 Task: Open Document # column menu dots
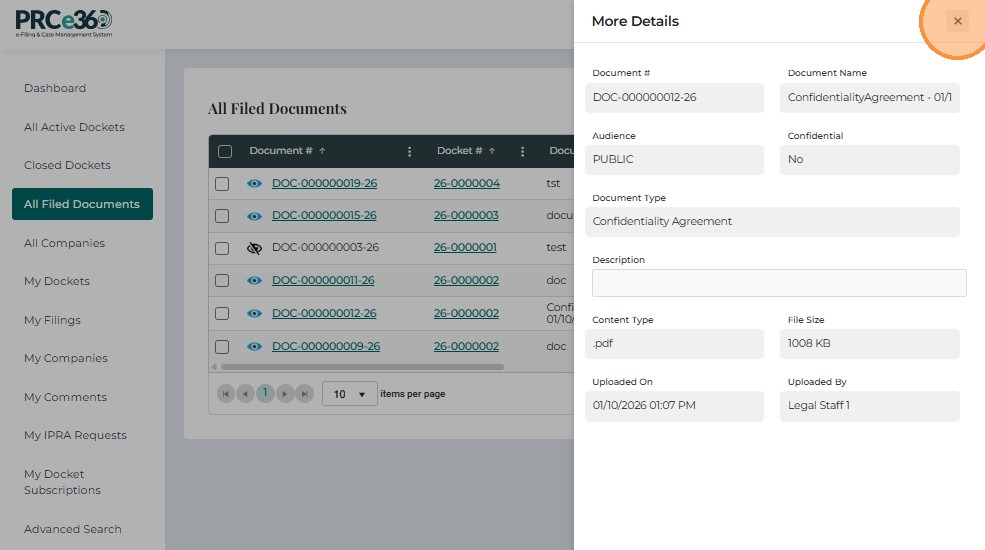[x=410, y=151]
